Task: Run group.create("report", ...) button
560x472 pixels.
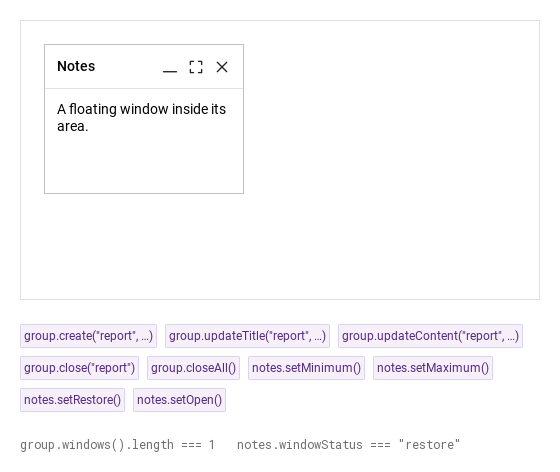Action: tap(88, 336)
